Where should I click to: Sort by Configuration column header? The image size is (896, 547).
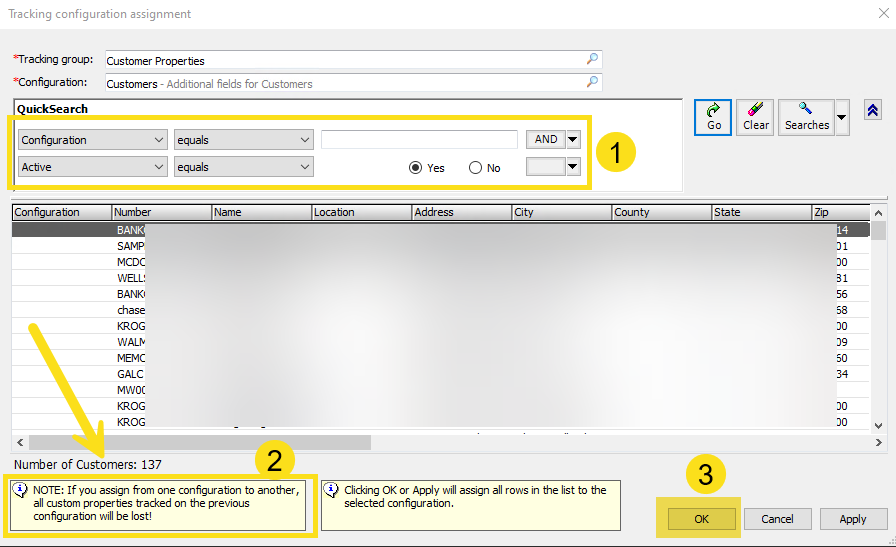(62, 212)
